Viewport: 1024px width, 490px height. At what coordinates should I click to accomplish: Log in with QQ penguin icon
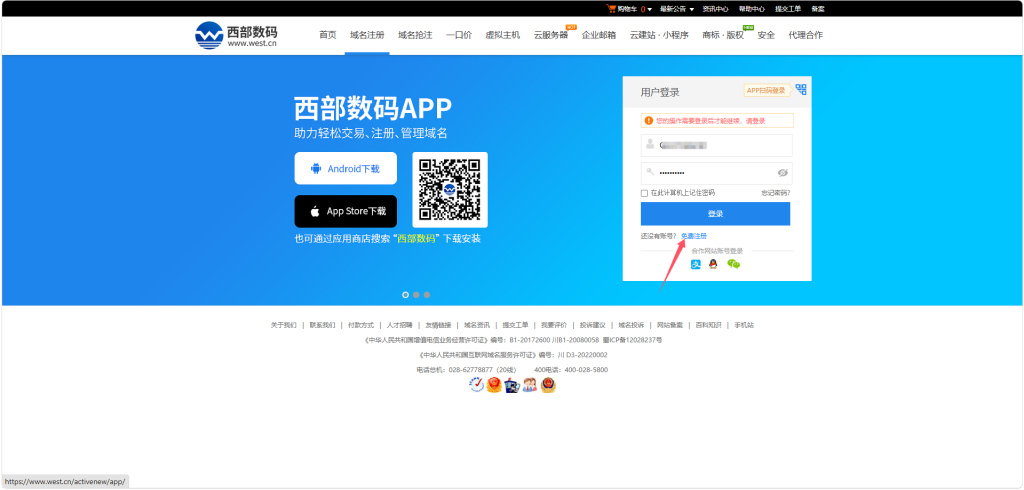pyautogui.click(x=713, y=264)
